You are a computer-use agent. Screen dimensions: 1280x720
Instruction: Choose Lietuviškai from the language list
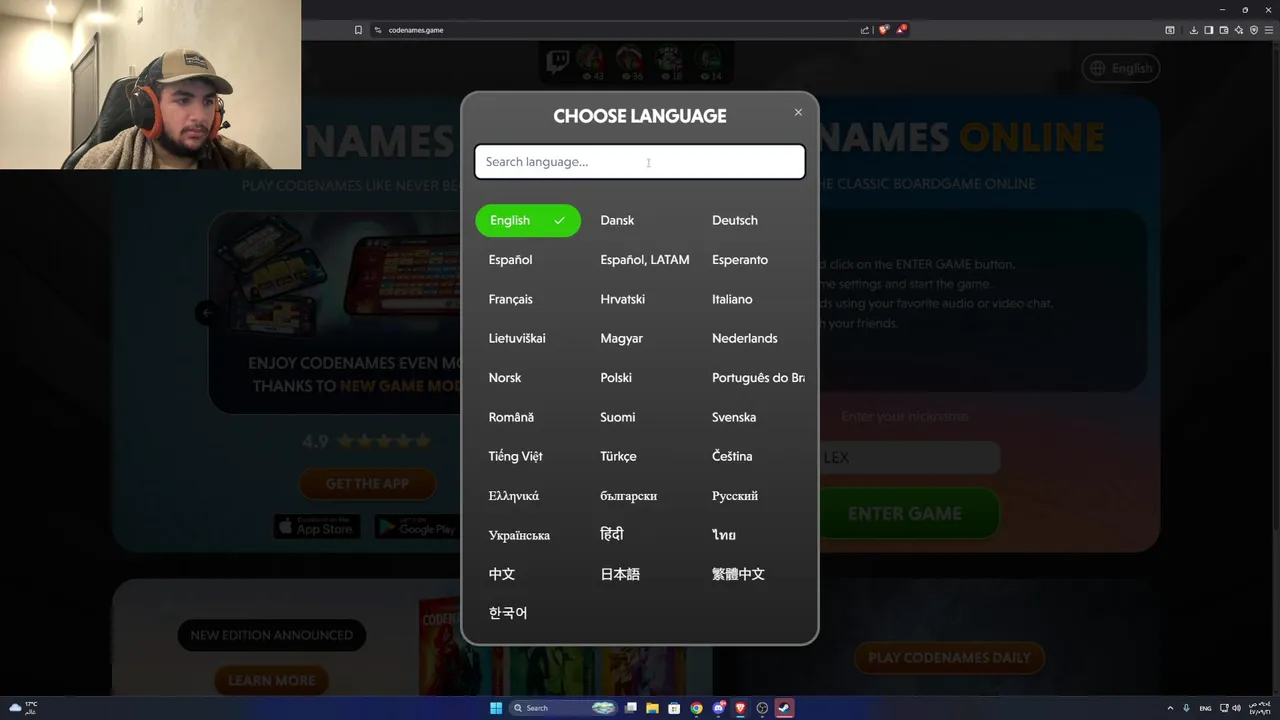(517, 338)
